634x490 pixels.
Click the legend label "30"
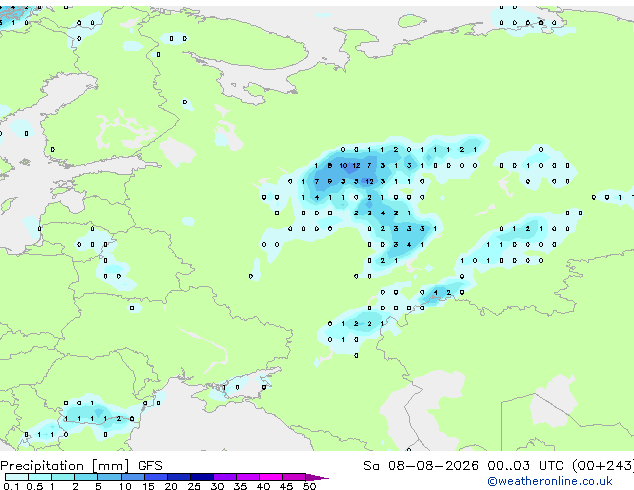[217, 486]
